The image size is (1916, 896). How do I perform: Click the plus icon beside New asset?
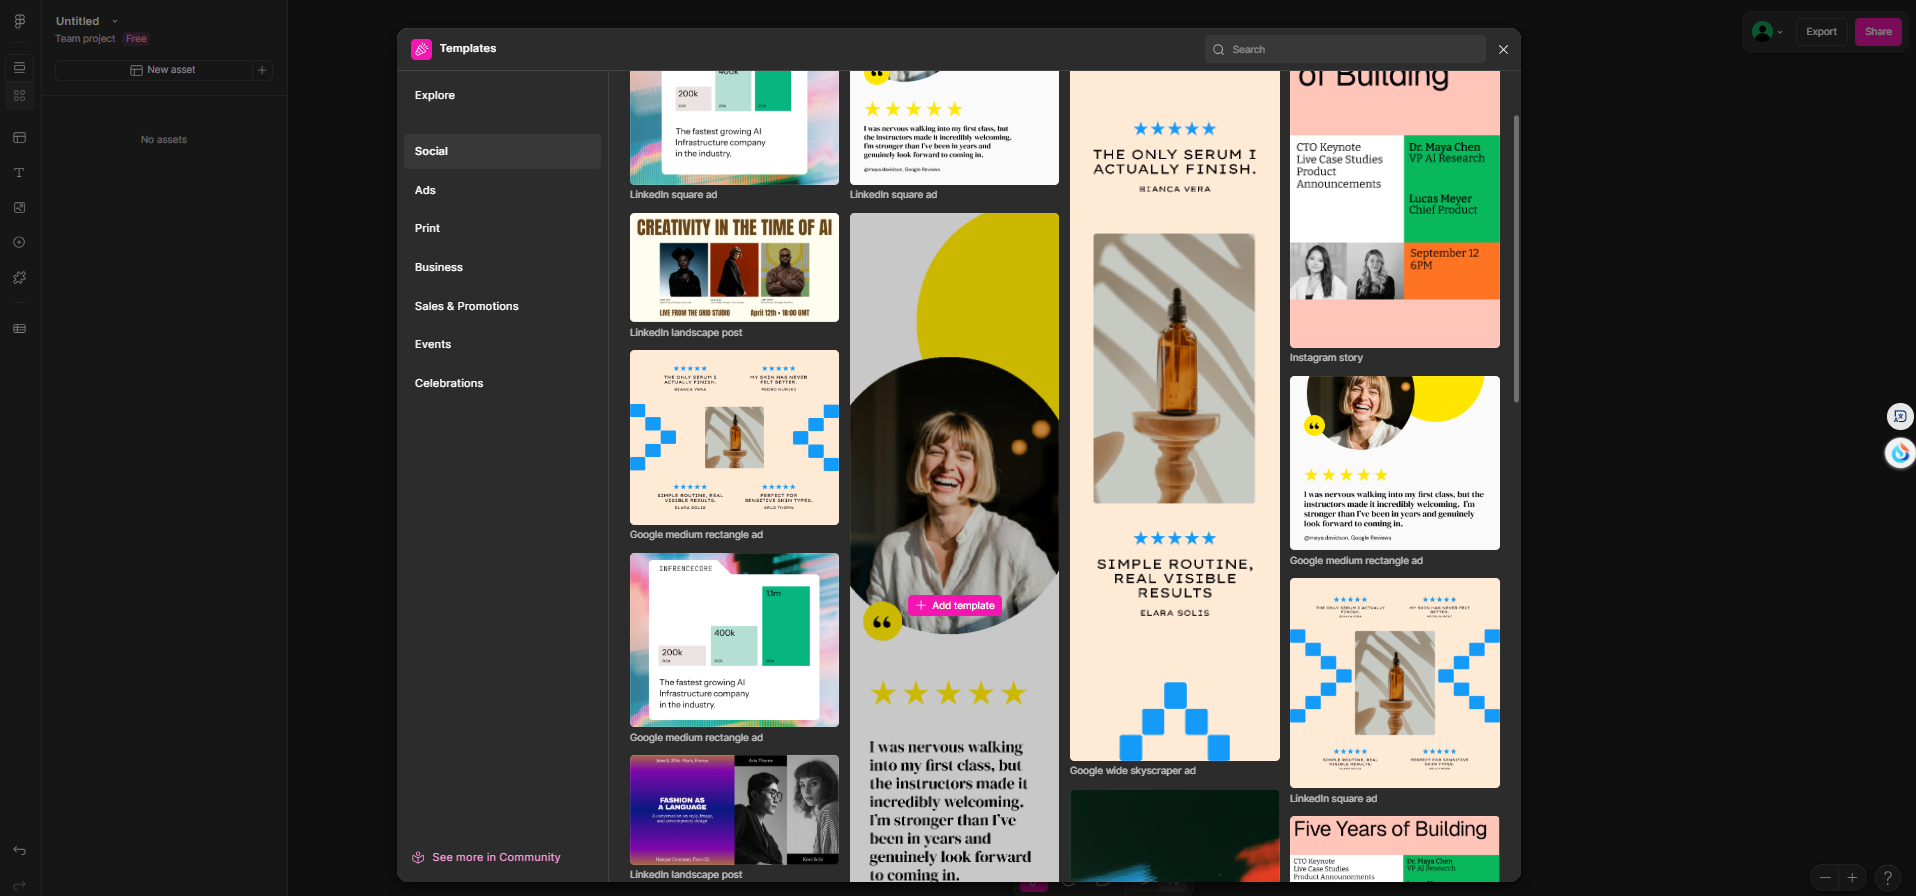click(x=262, y=70)
